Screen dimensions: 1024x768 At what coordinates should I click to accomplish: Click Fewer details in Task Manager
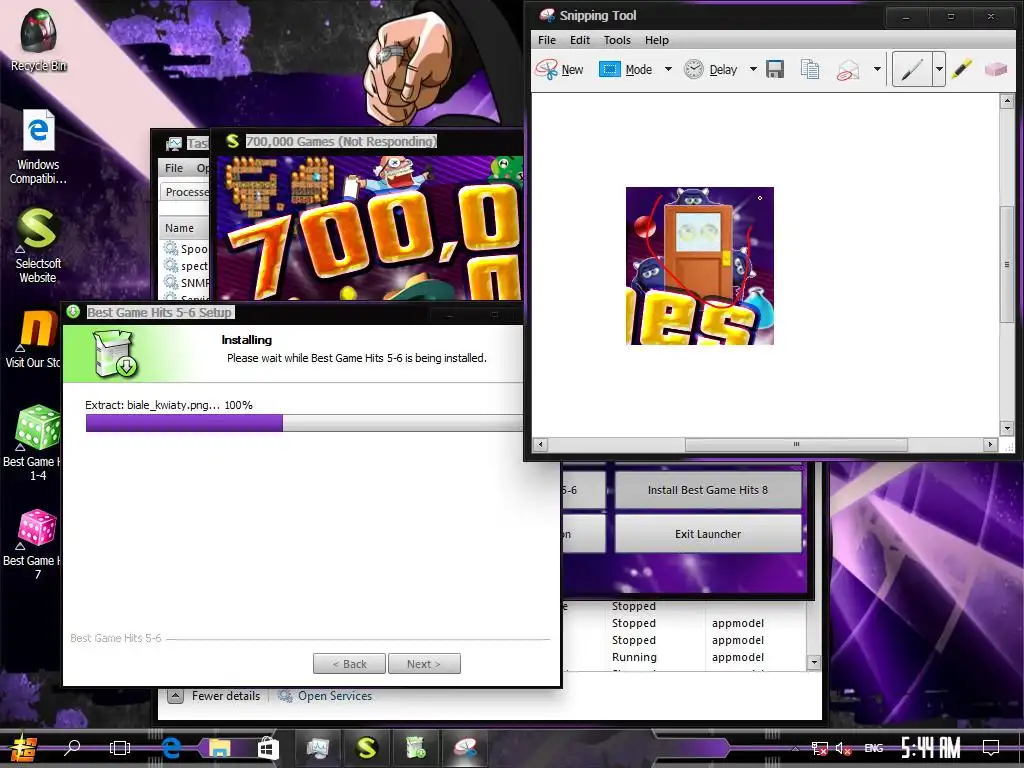click(x=215, y=696)
